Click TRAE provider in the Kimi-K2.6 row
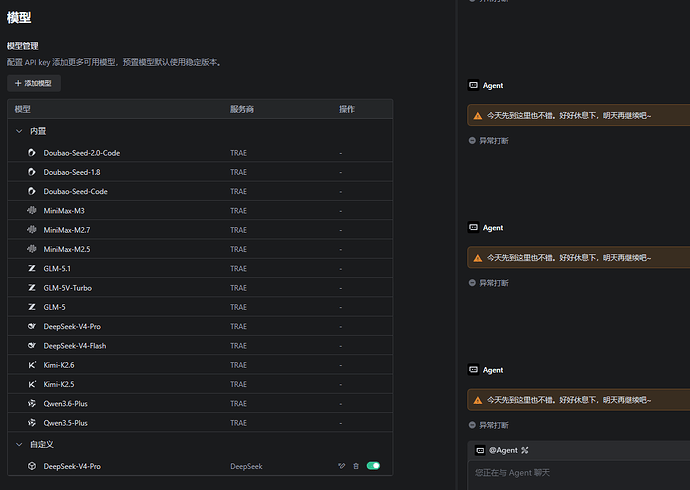 pos(238,365)
